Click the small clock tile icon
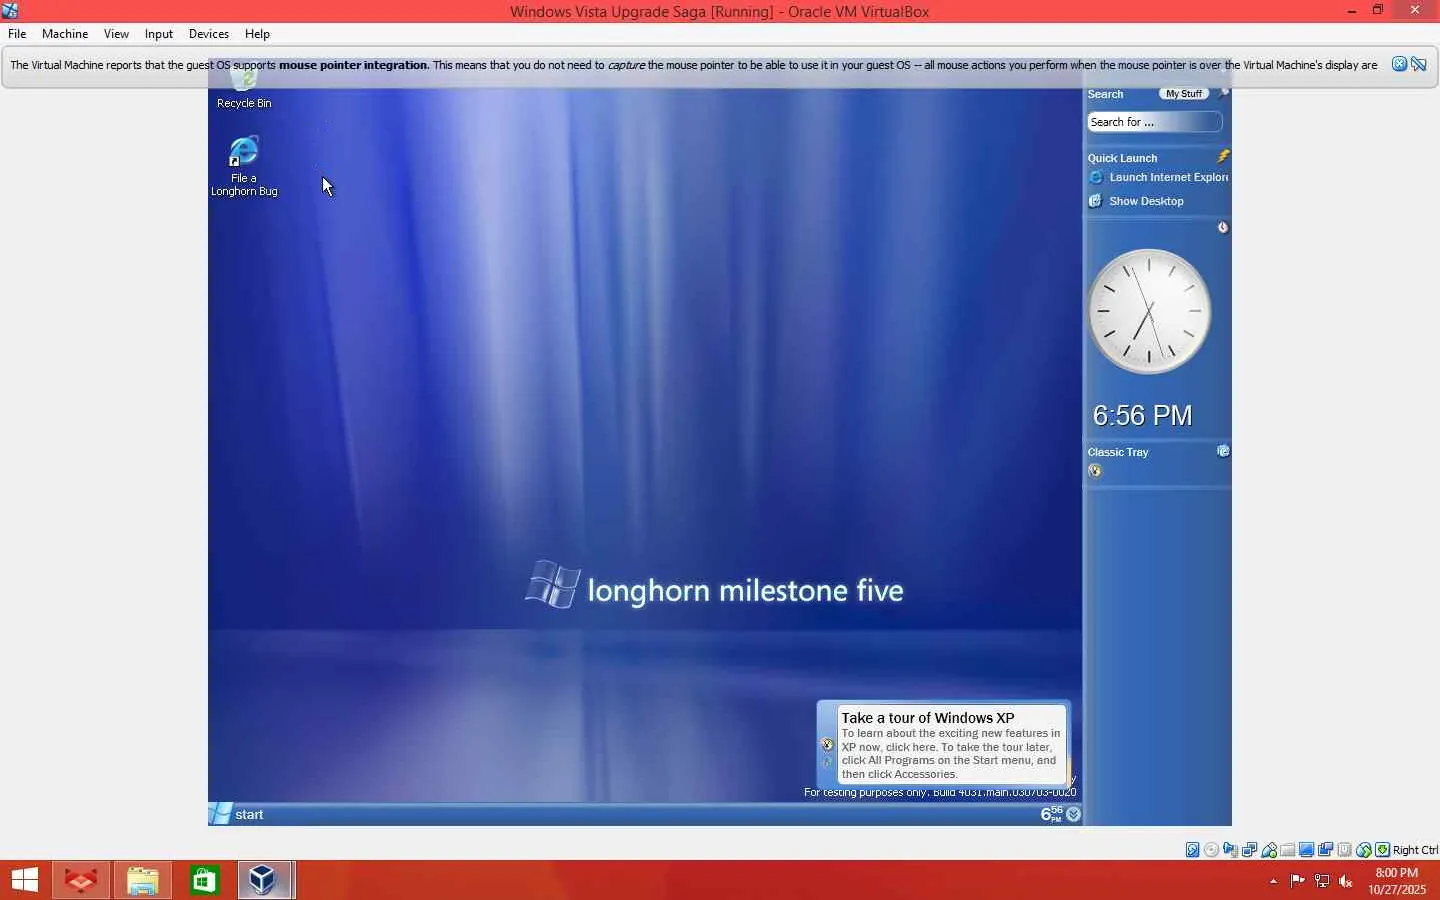The image size is (1440, 900). pos(1222,228)
